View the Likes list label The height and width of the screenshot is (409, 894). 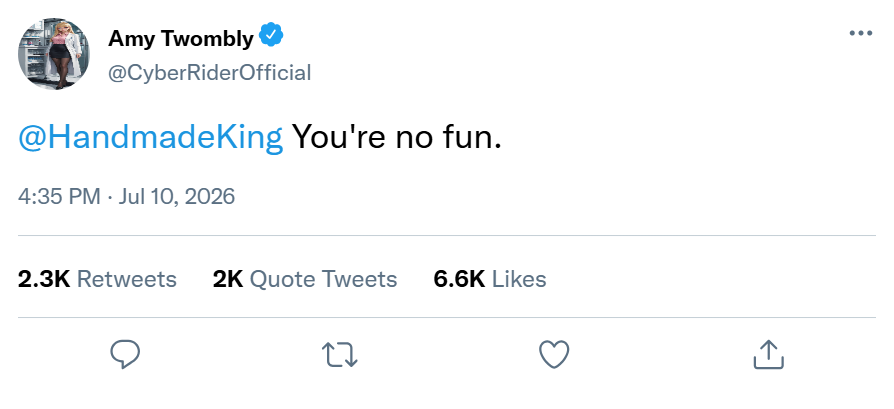[x=519, y=280]
